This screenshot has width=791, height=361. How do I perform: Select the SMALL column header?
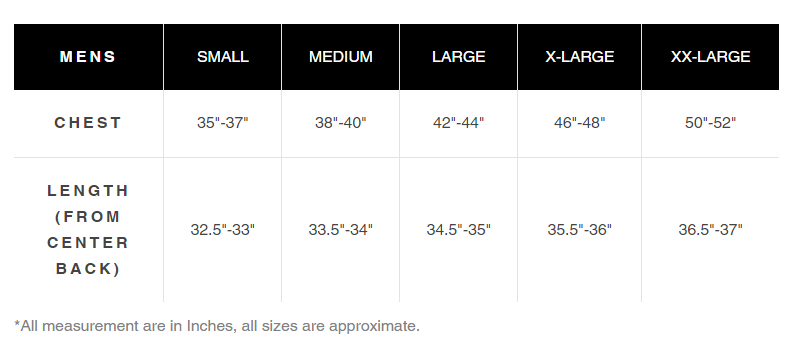tap(222, 57)
